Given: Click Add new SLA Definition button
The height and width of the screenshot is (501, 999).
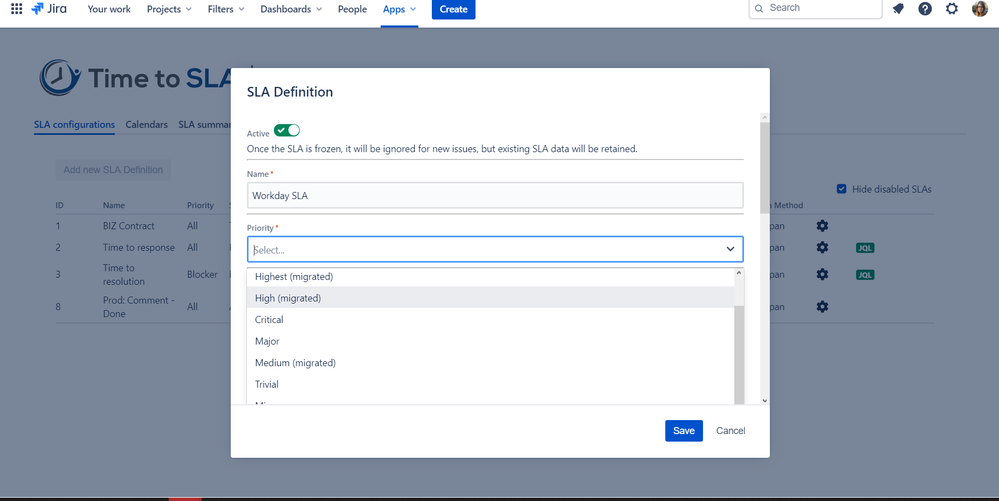Looking at the screenshot, I should pos(113,170).
